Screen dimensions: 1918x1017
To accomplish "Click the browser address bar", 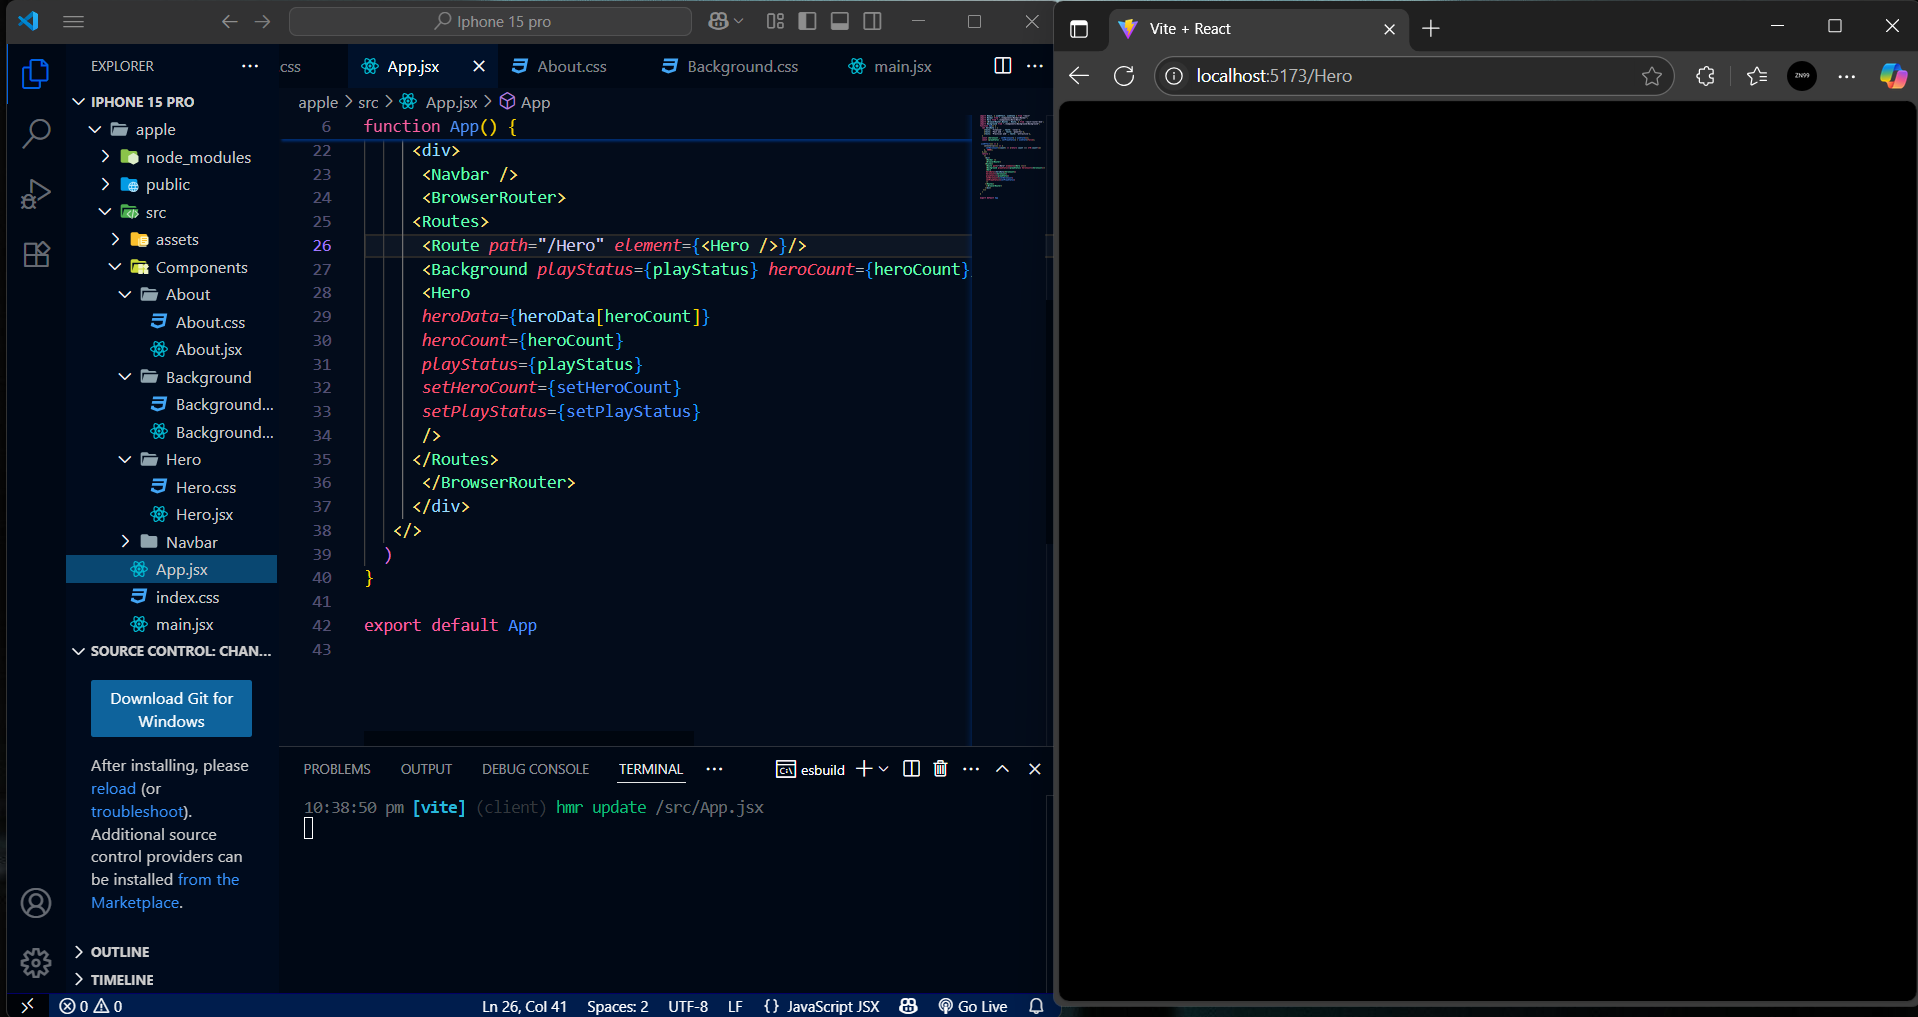I will coord(1400,76).
